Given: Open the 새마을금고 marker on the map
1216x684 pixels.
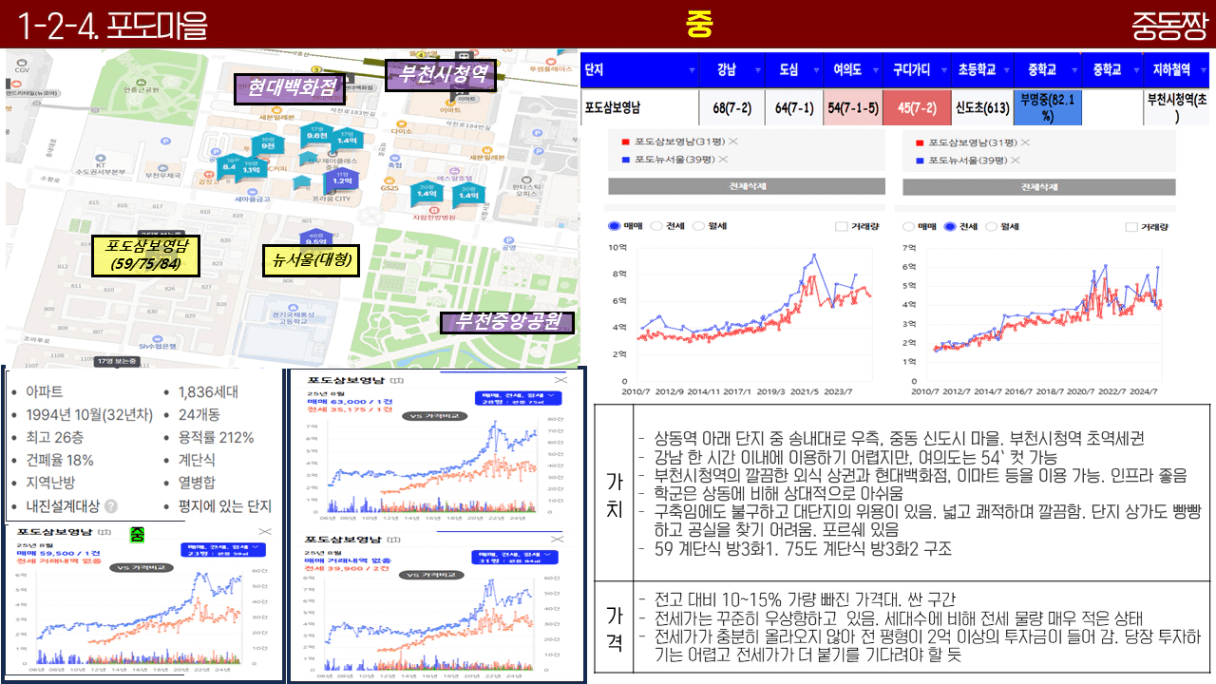Looking at the screenshot, I should click(253, 193).
